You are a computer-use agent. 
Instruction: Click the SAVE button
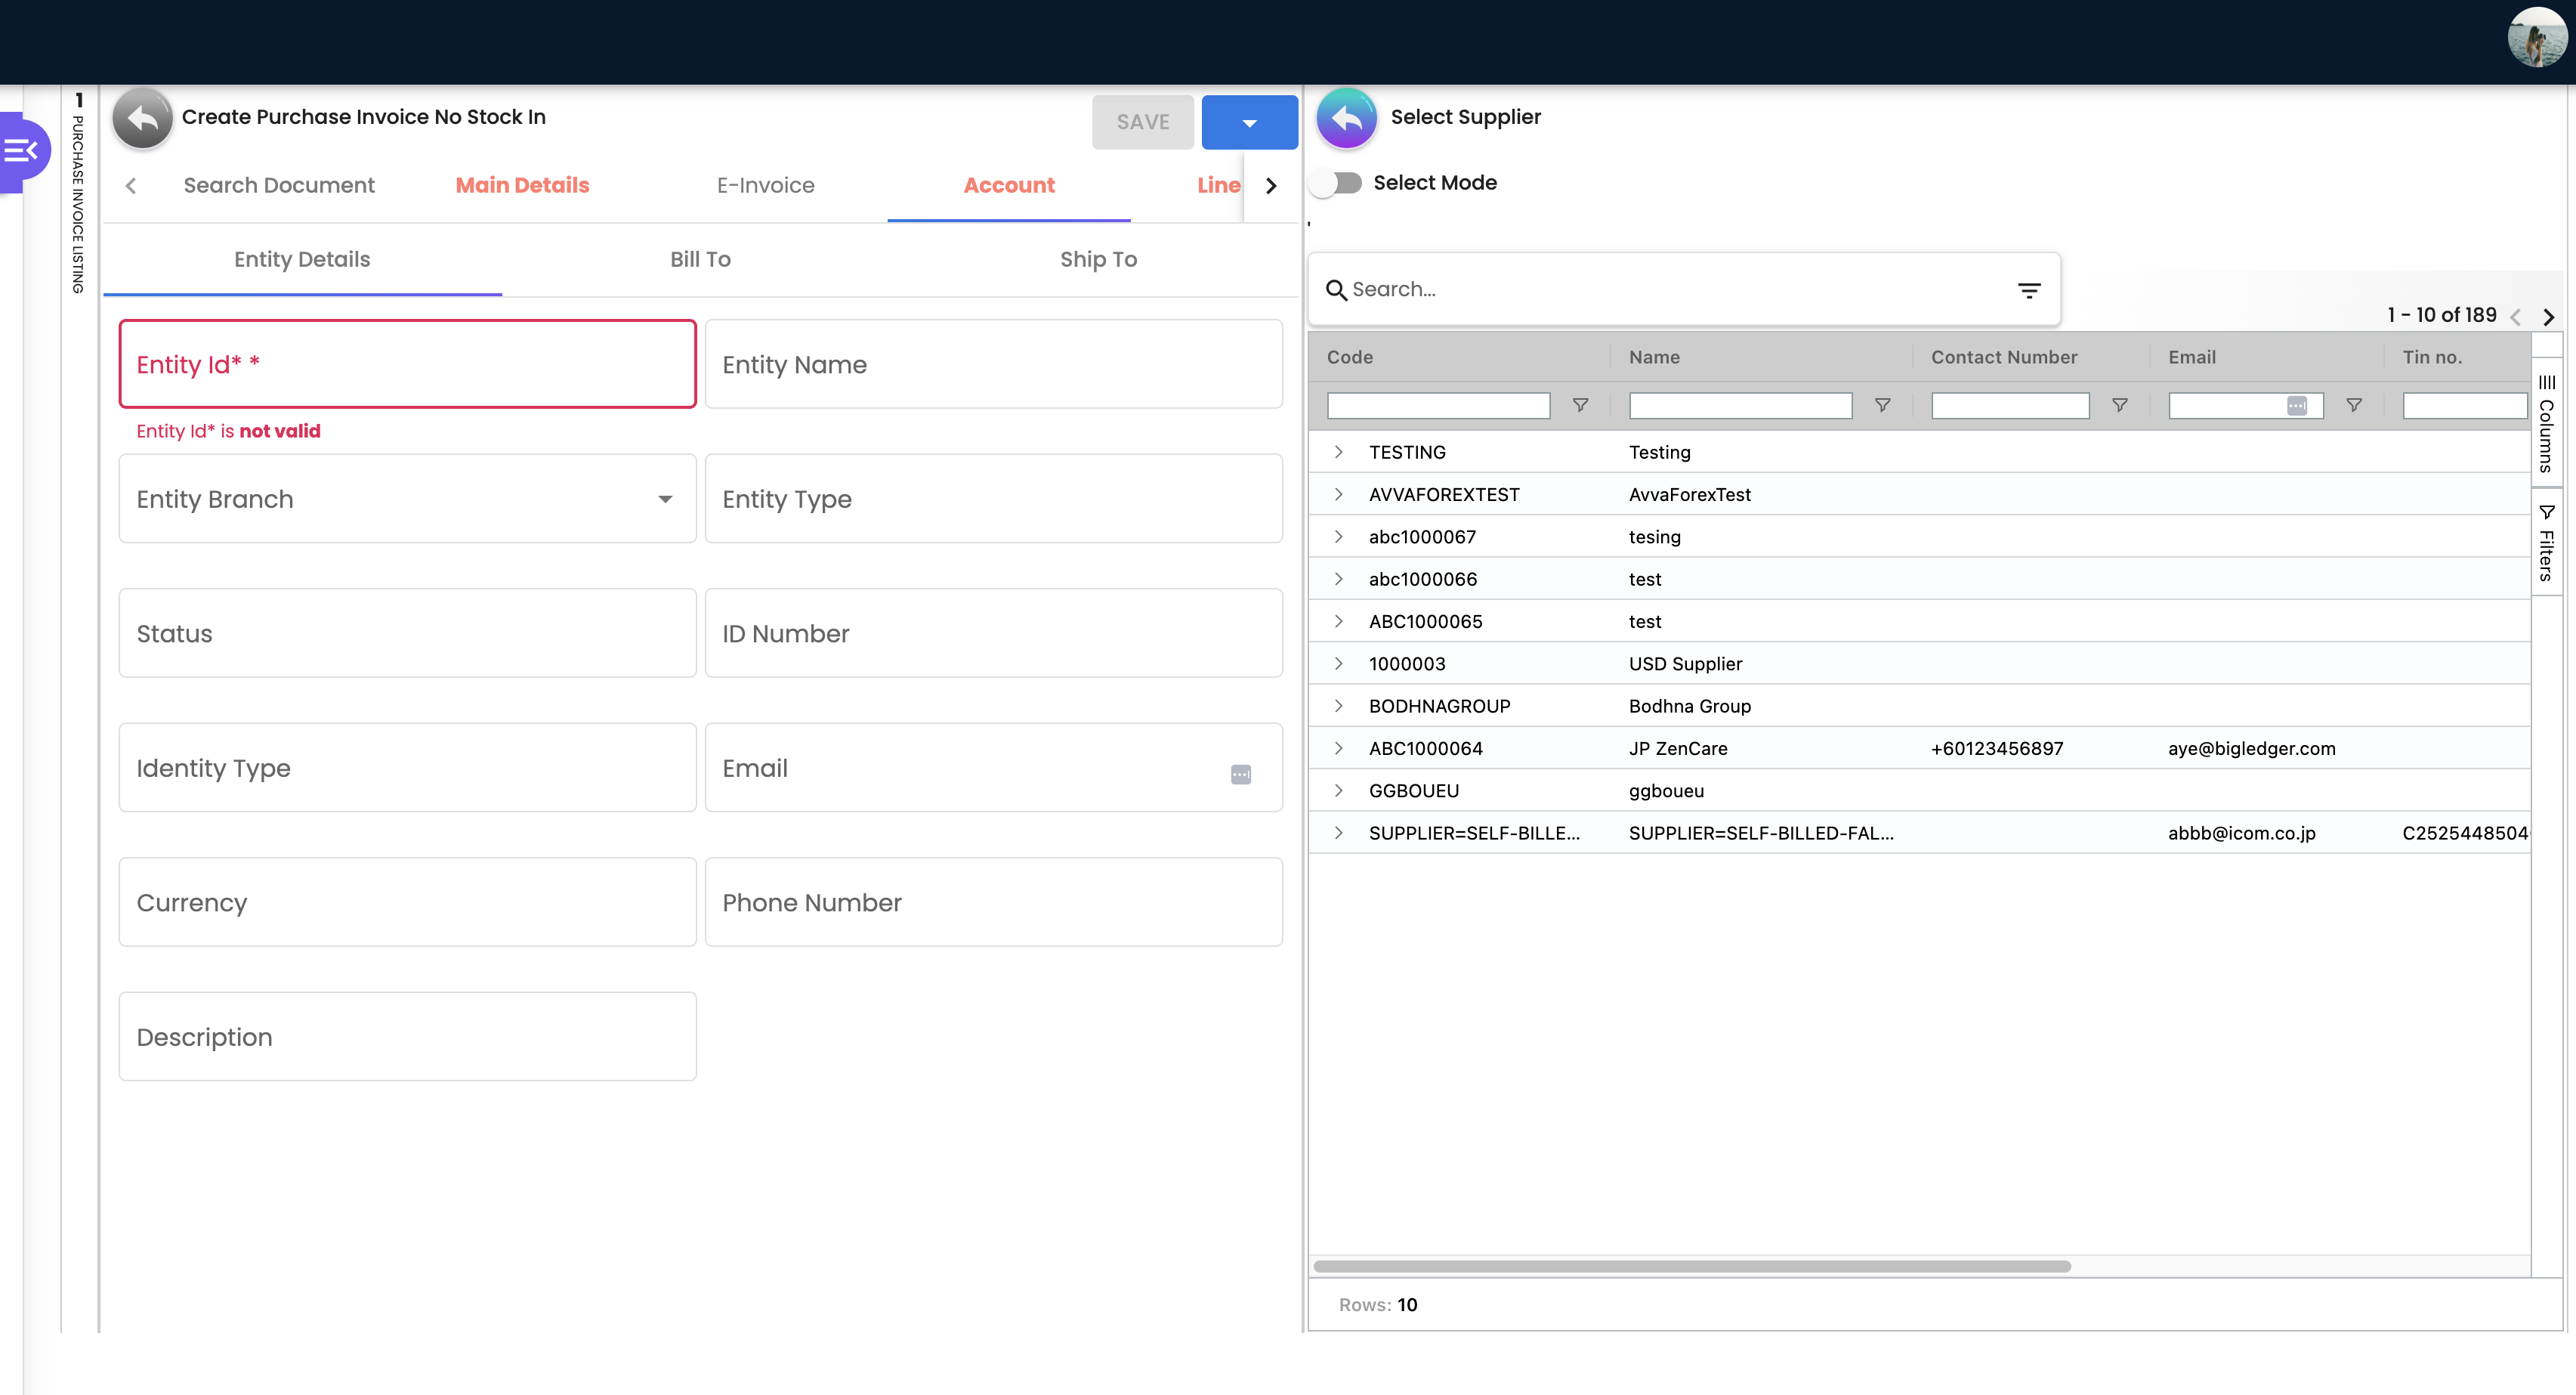coord(1142,123)
